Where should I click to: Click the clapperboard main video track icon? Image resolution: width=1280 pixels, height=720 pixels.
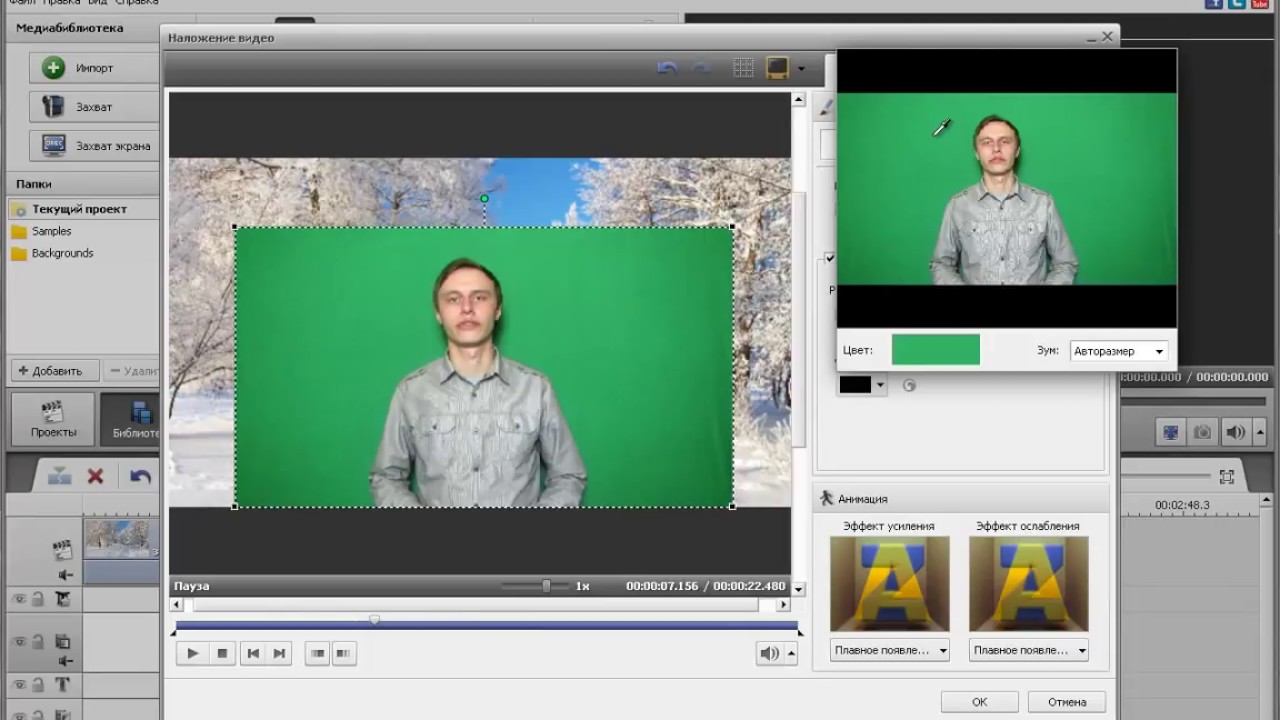point(62,549)
